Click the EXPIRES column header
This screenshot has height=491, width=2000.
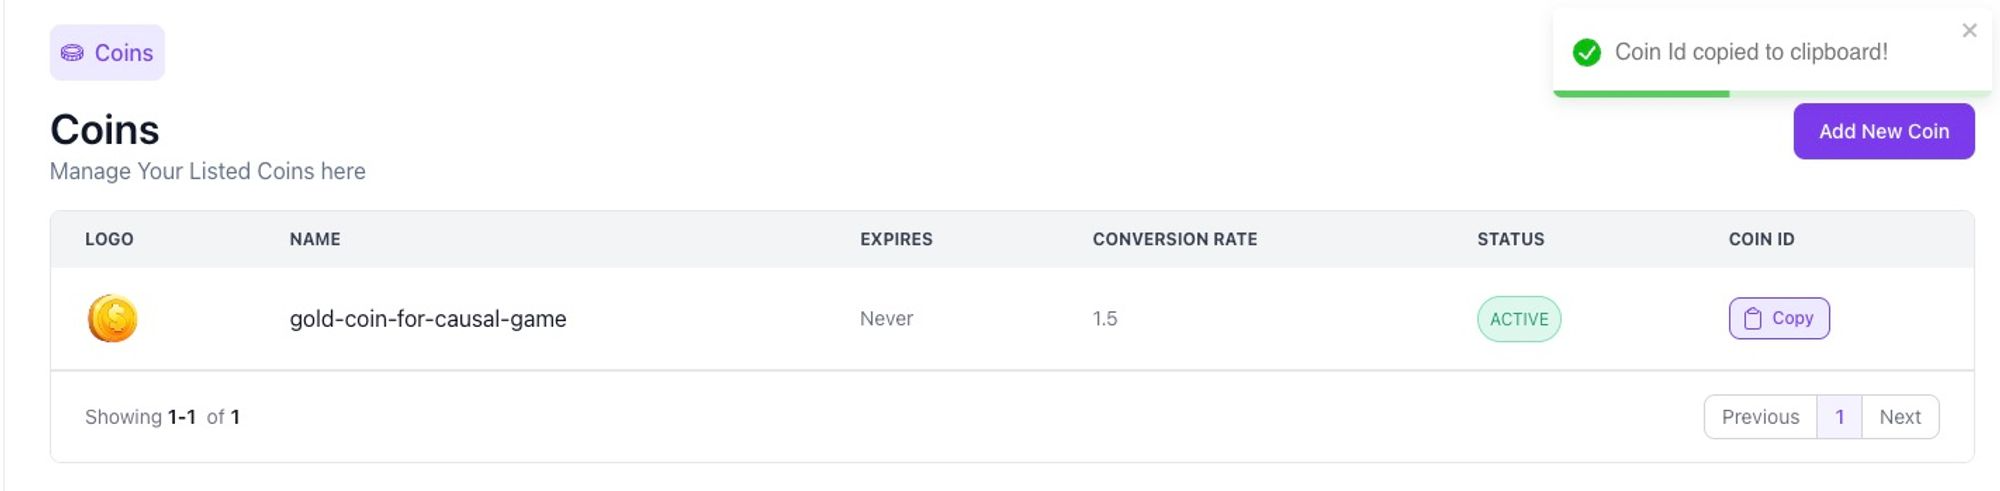click(896, 239)
